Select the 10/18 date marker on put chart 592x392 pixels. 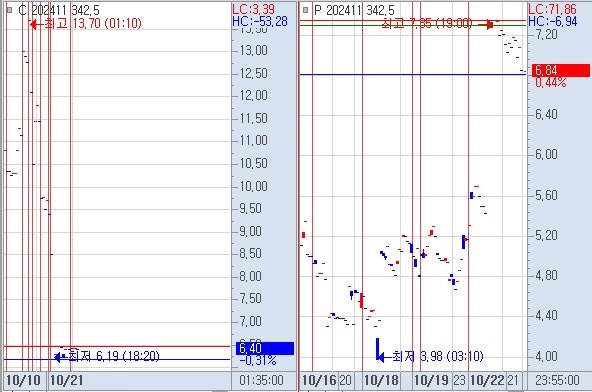click(381, 380)
